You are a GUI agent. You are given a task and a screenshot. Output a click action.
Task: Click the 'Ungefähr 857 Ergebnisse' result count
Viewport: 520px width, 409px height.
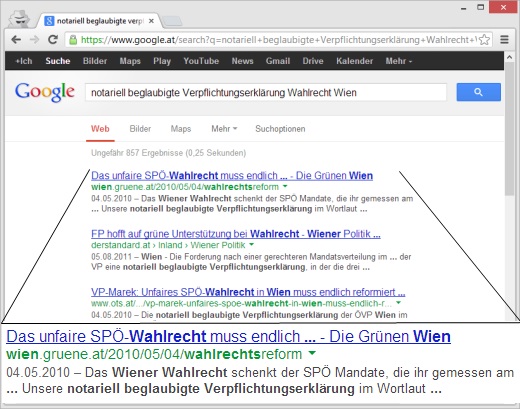(x=168, y=153)
